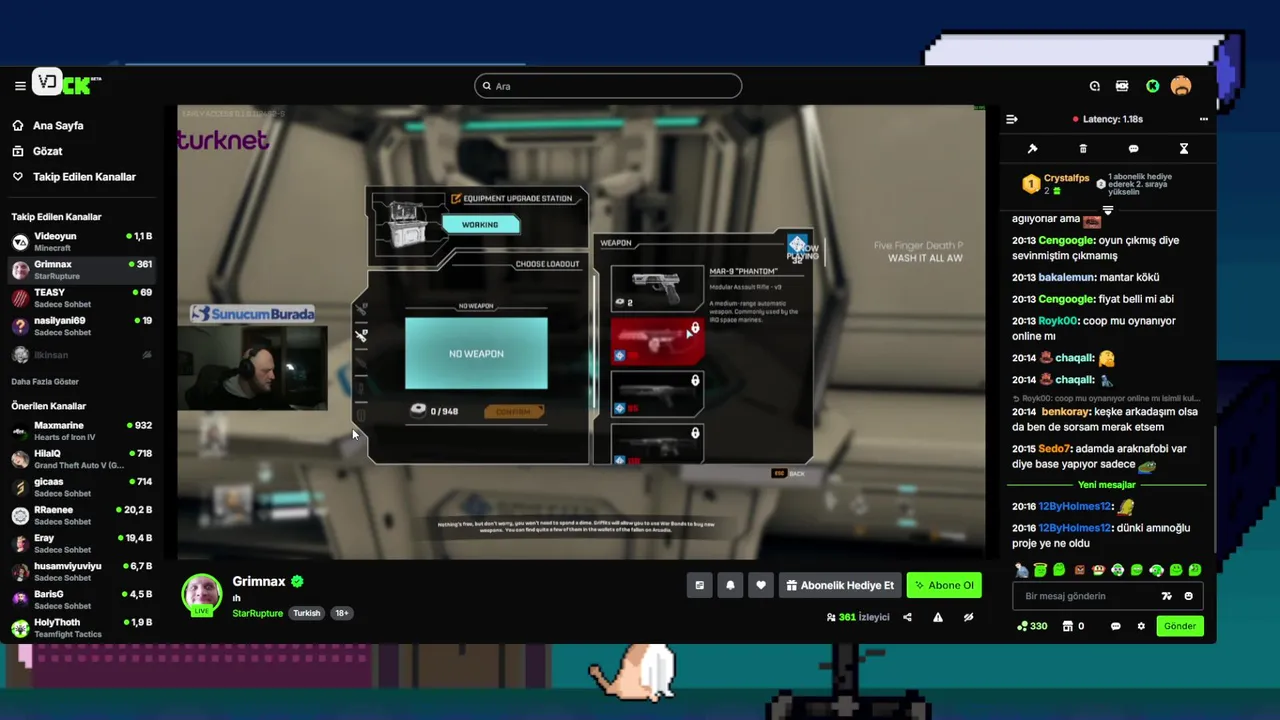
Task: Open the user profile avatar menu
Action: click(1181, 86)
